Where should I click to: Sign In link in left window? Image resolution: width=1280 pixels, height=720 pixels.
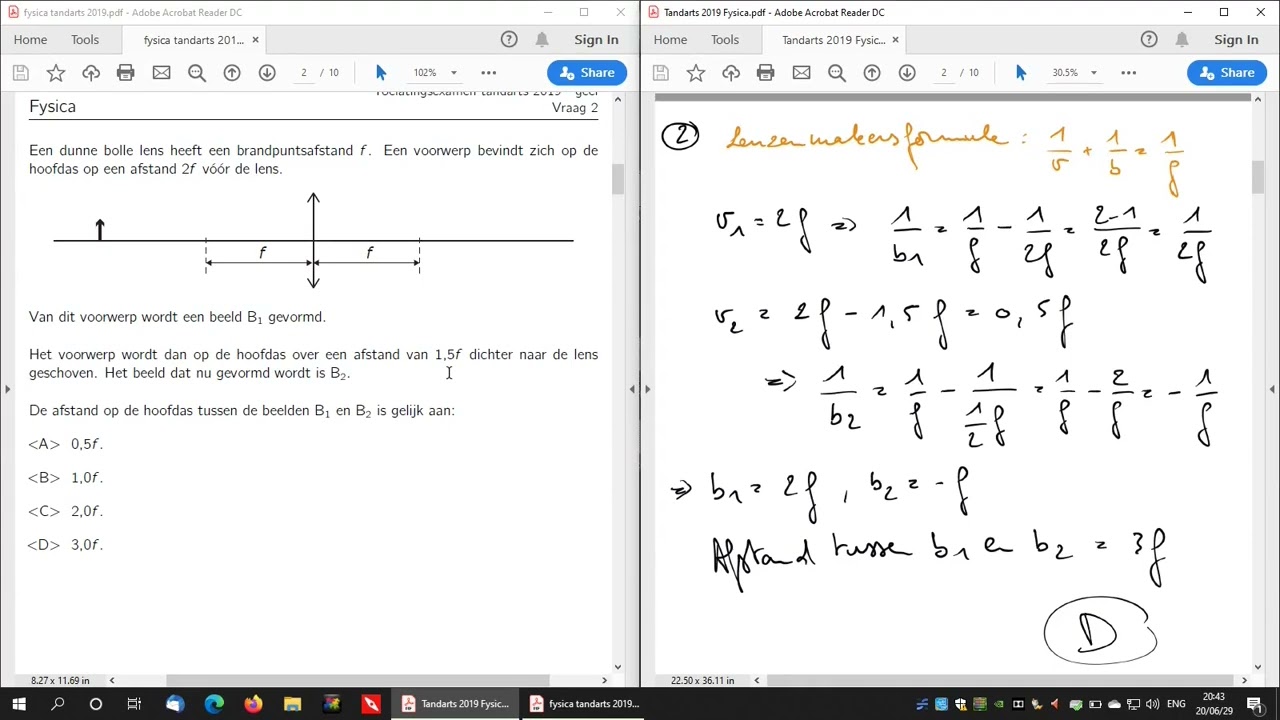click(596, 40)
